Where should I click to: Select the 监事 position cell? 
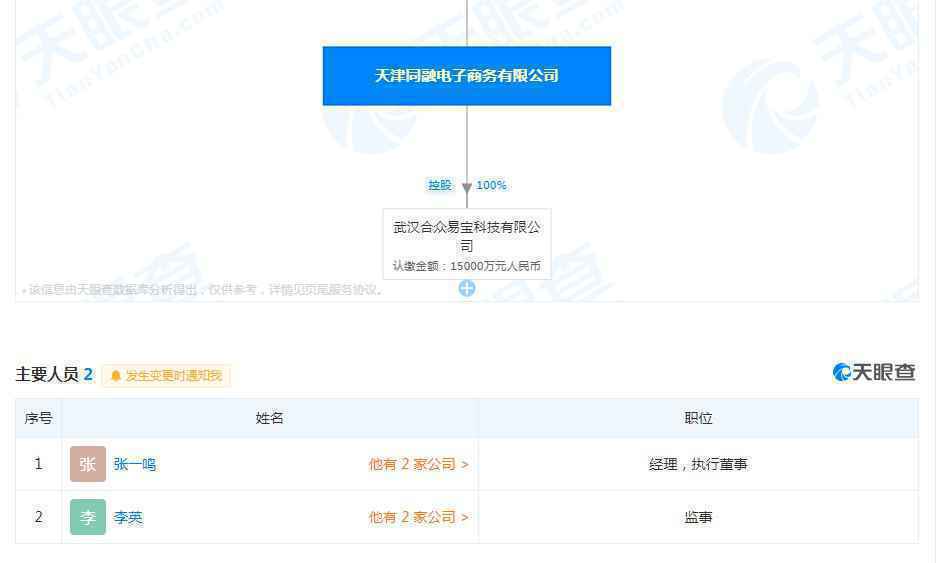698,517
